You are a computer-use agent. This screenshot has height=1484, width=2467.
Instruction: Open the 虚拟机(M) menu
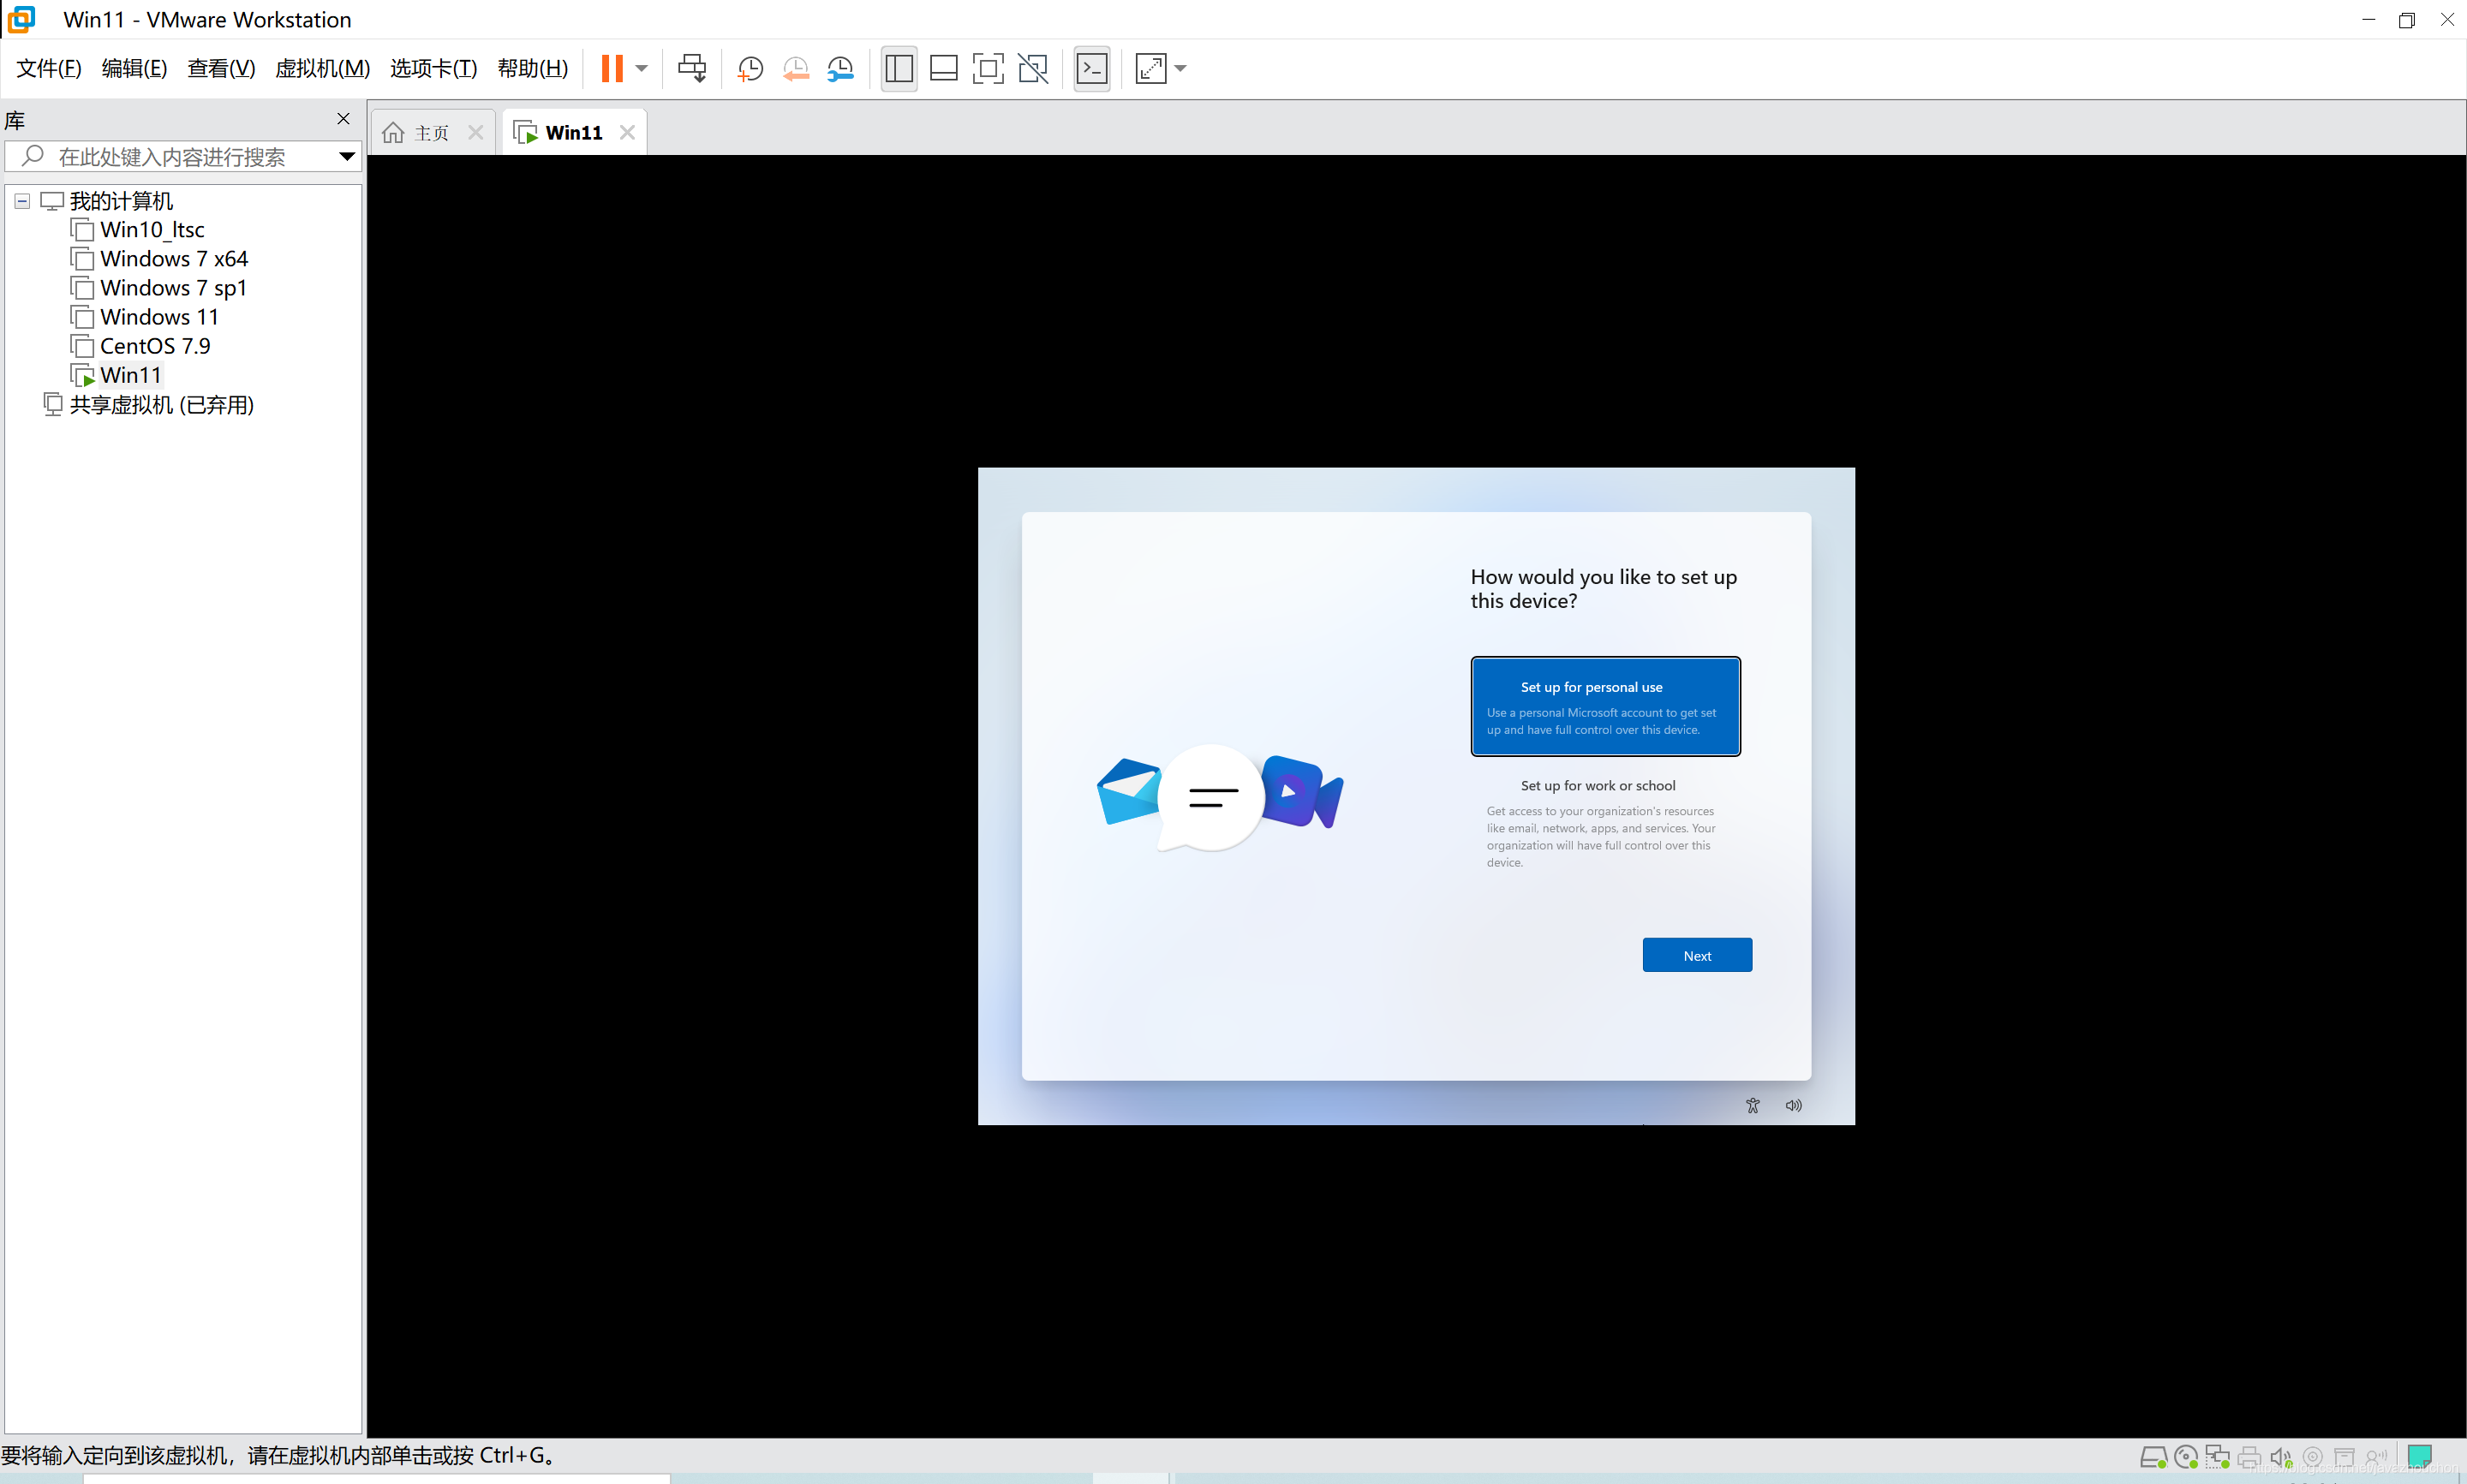[x=322, y=68]
